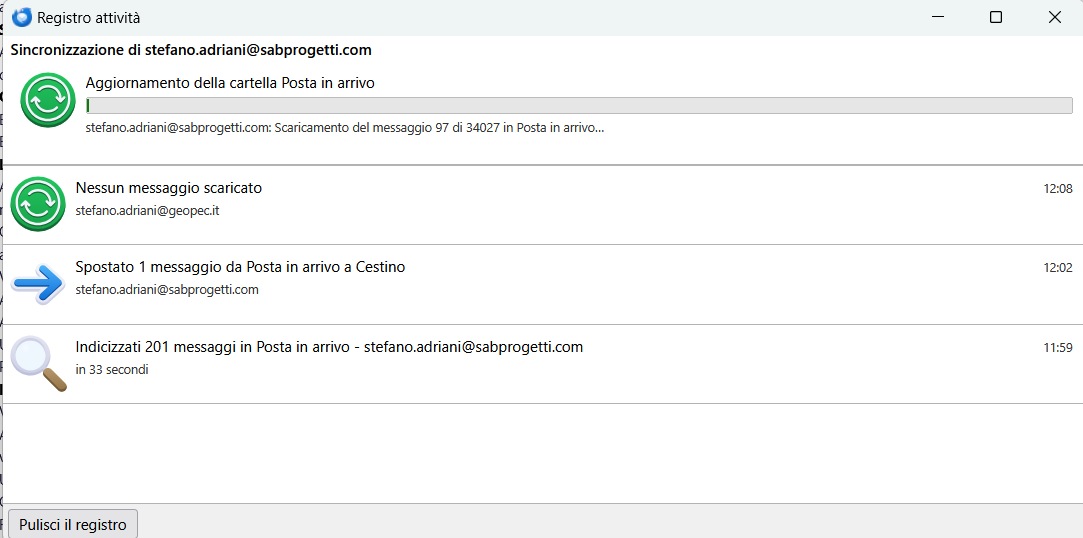Click the 12:08 timestamp
This screenshot has height=538, width=1083.
(x=1057, y=189)
